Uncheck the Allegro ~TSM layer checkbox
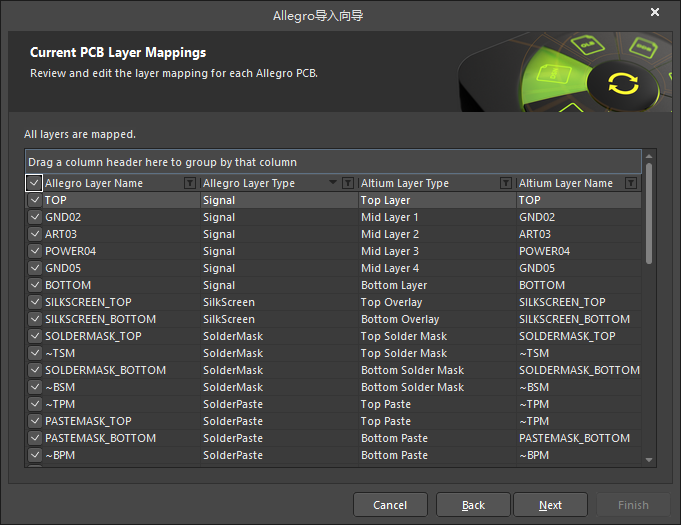The height and width of the screenshot is (525, 681). 35,353
